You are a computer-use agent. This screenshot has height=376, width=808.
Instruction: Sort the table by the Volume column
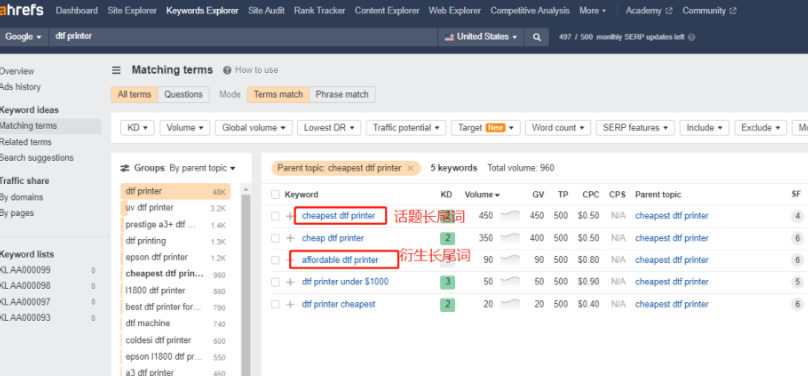tap(482, 195)
